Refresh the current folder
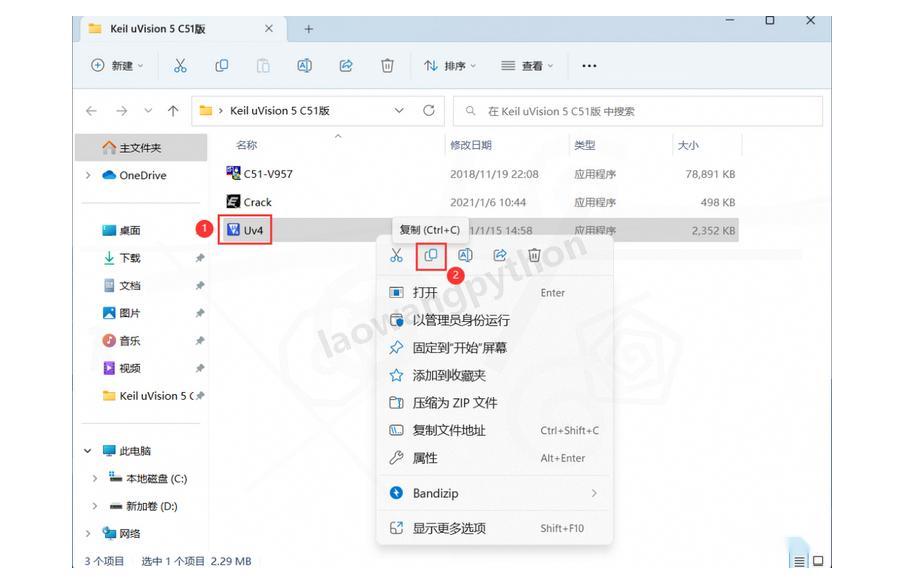Image resolution: width=905 pixels, height=585 pixels. click(428, 110)
